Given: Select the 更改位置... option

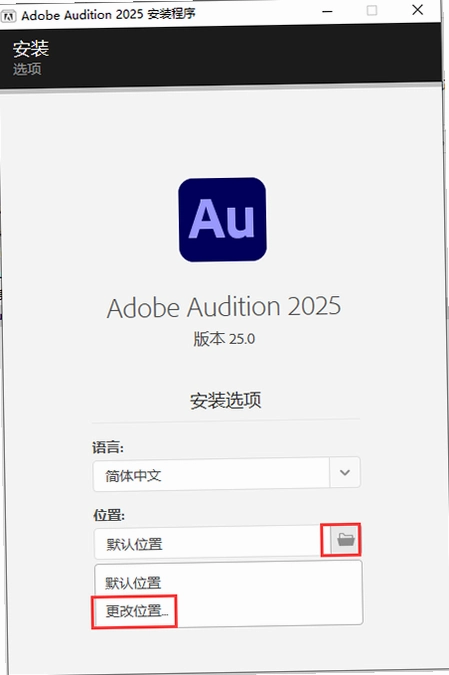Looking at the screenshot, I should click(136, 610).
